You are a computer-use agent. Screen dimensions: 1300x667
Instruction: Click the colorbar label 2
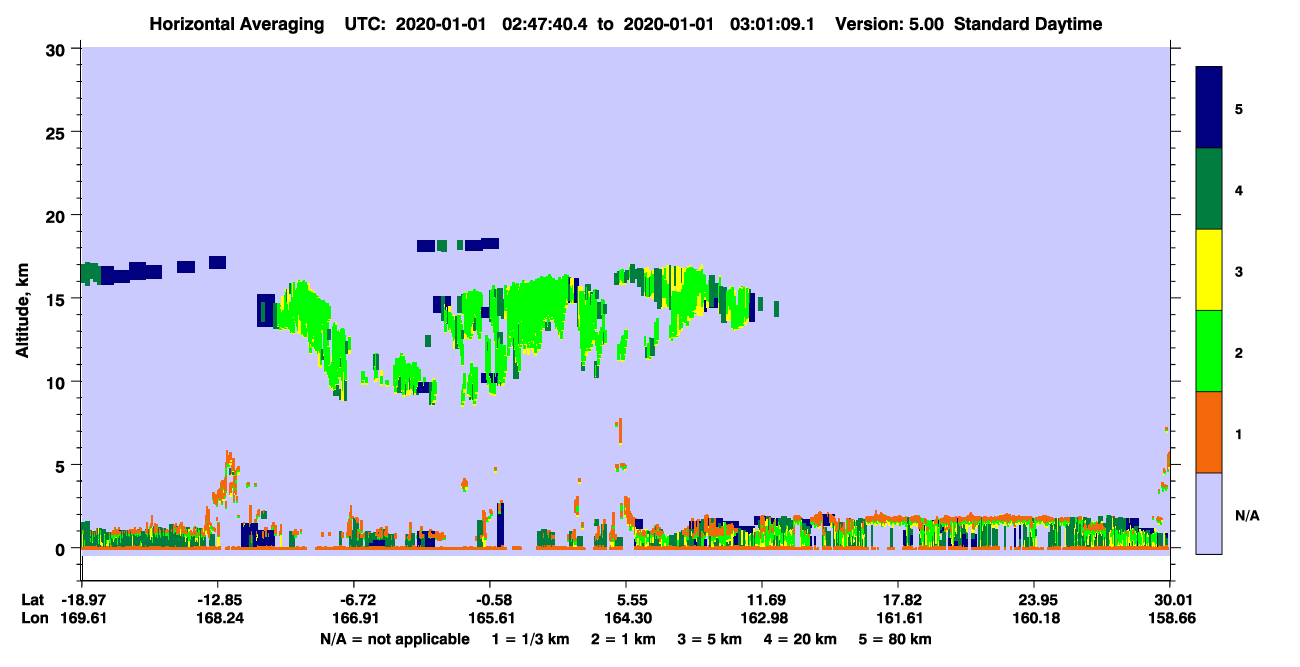[x=1239, y=352]
